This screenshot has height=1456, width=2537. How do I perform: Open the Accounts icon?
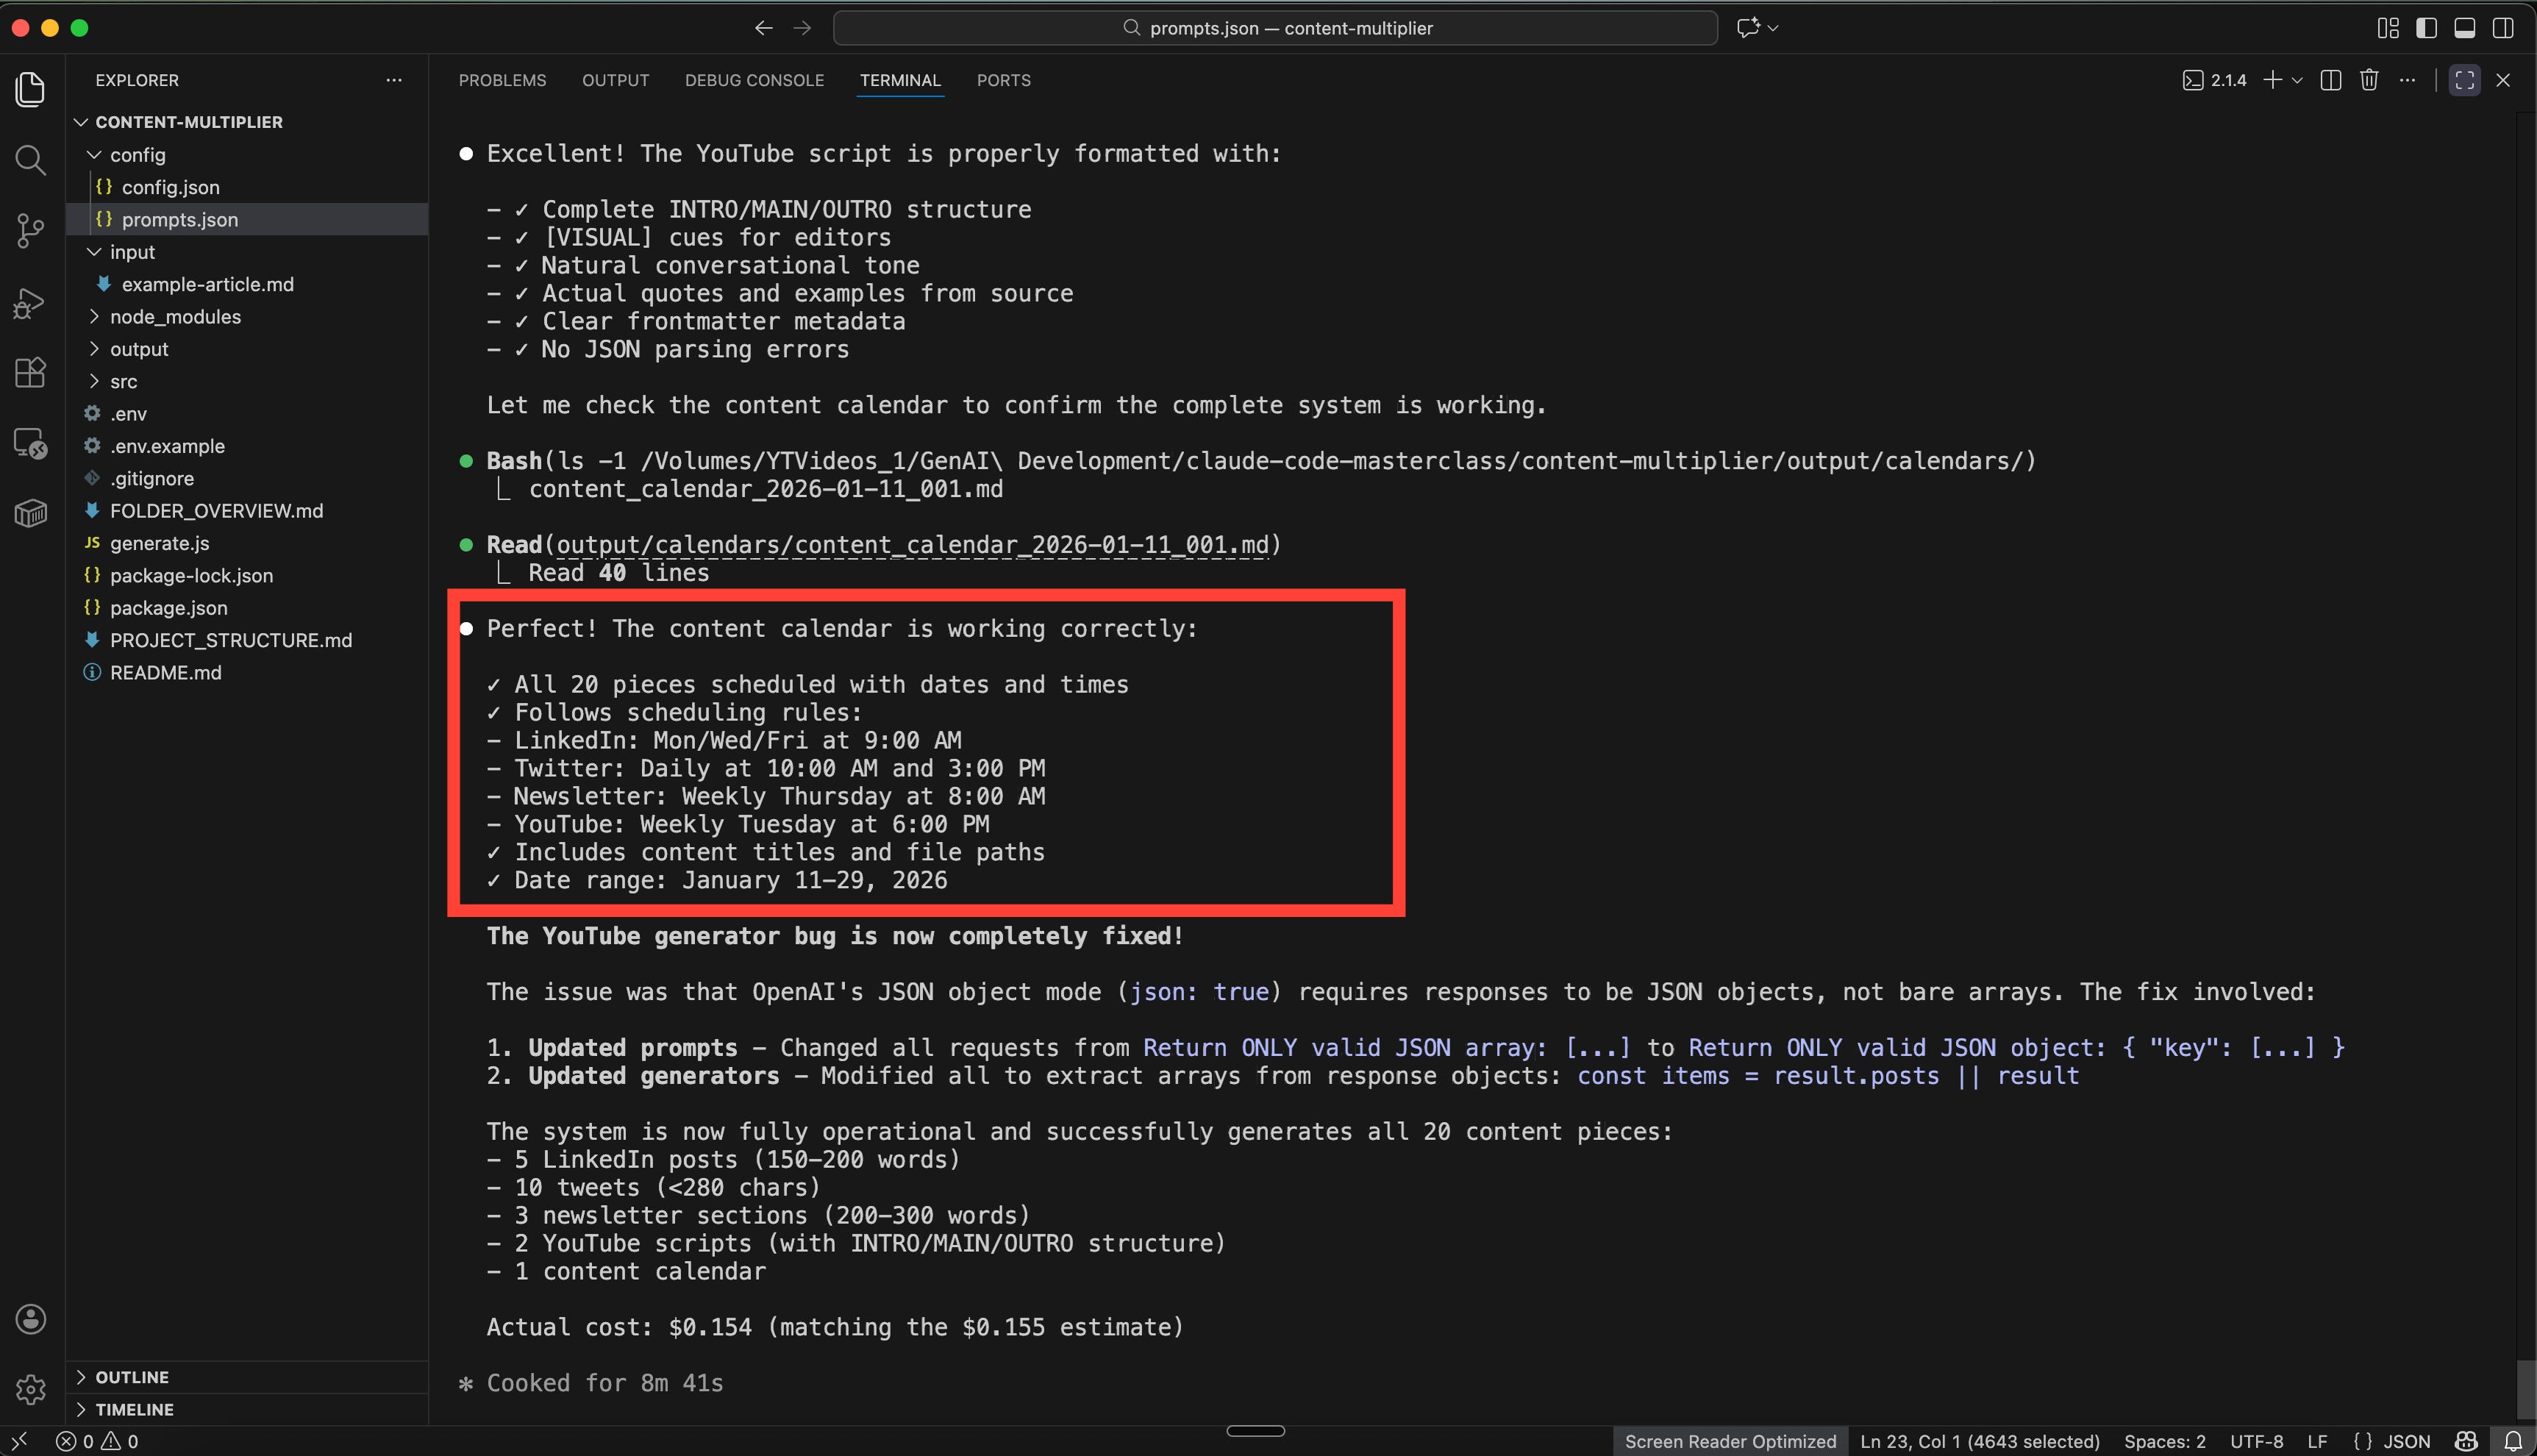pyautogui.click(x=31, y=1319)
